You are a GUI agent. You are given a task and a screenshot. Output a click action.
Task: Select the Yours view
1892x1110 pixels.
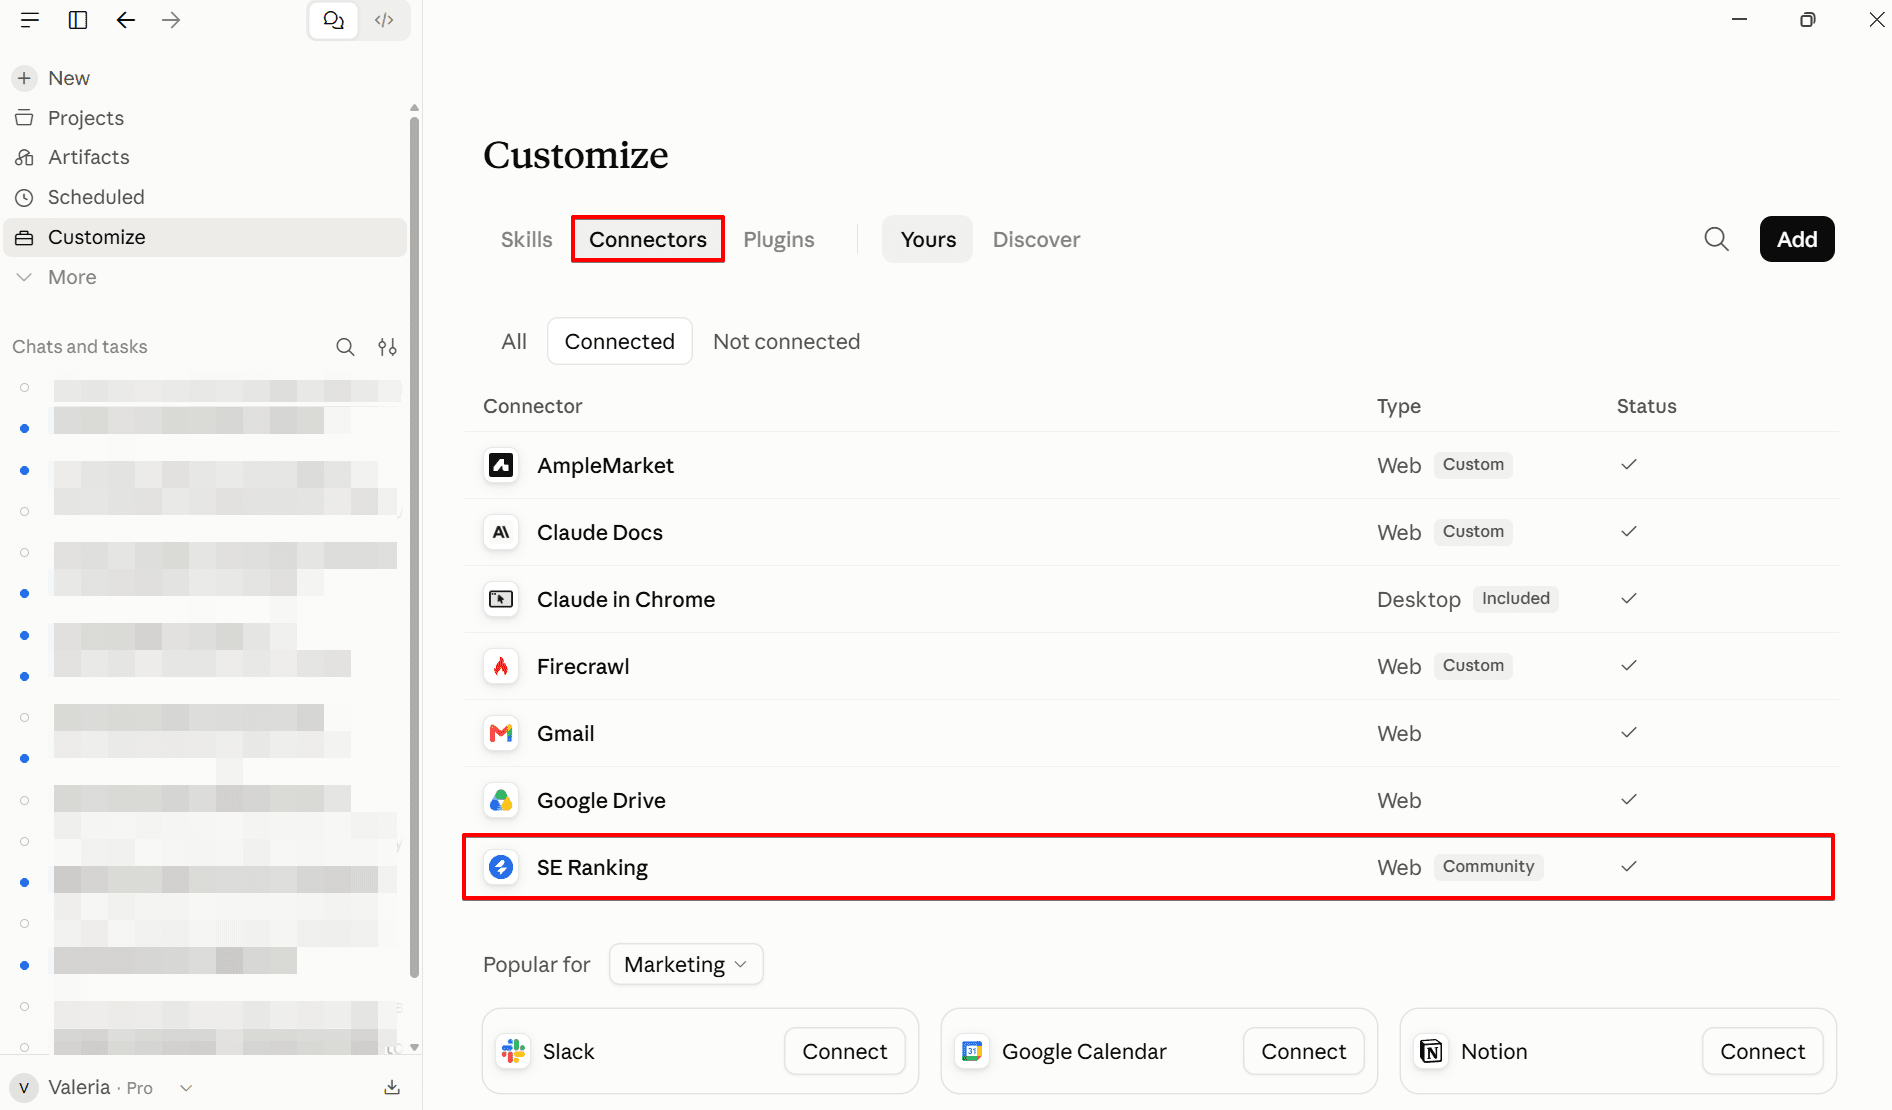click(x=928, y=240)
